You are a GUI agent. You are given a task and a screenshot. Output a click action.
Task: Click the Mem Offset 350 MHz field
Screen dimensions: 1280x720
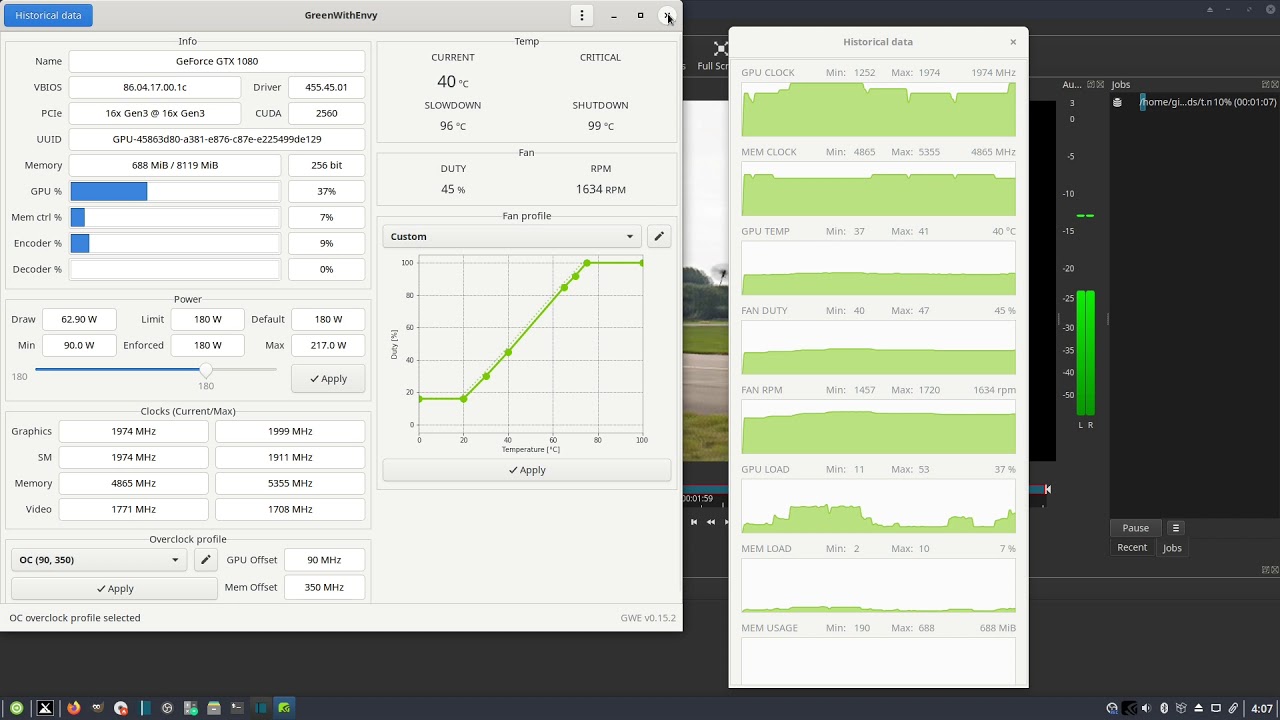click(324, 587)
